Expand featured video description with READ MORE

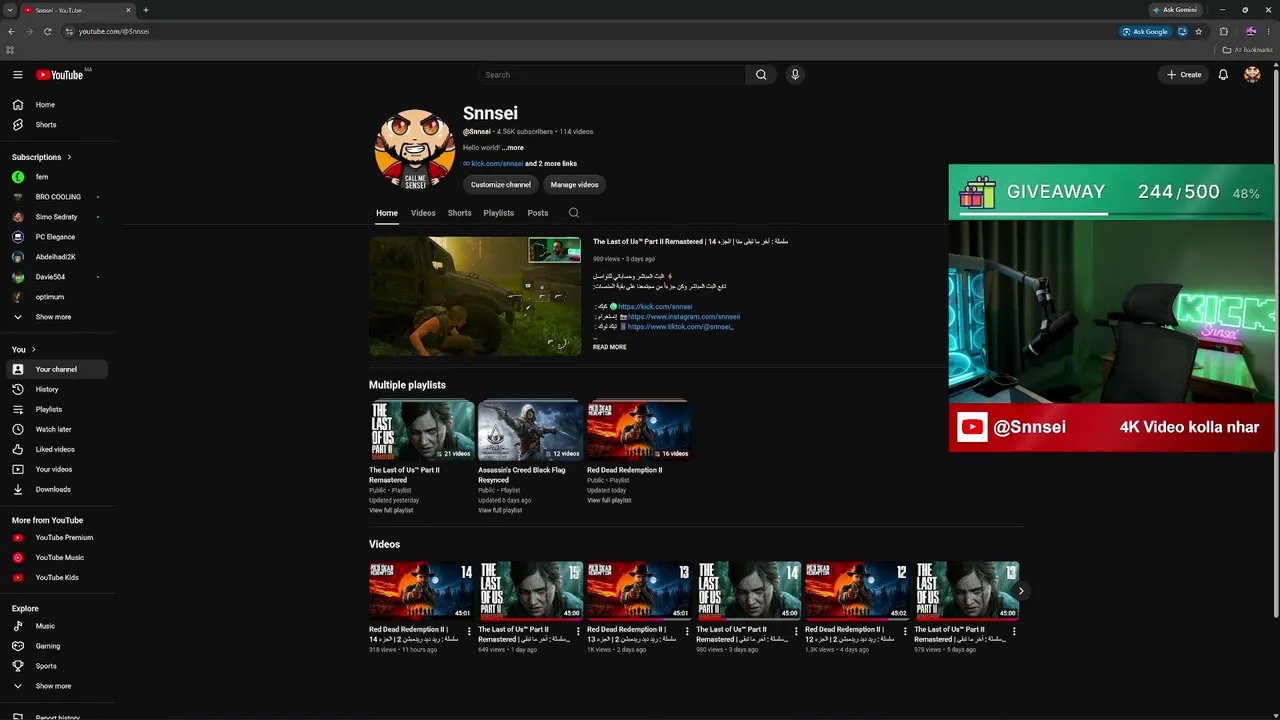(610, 347)
